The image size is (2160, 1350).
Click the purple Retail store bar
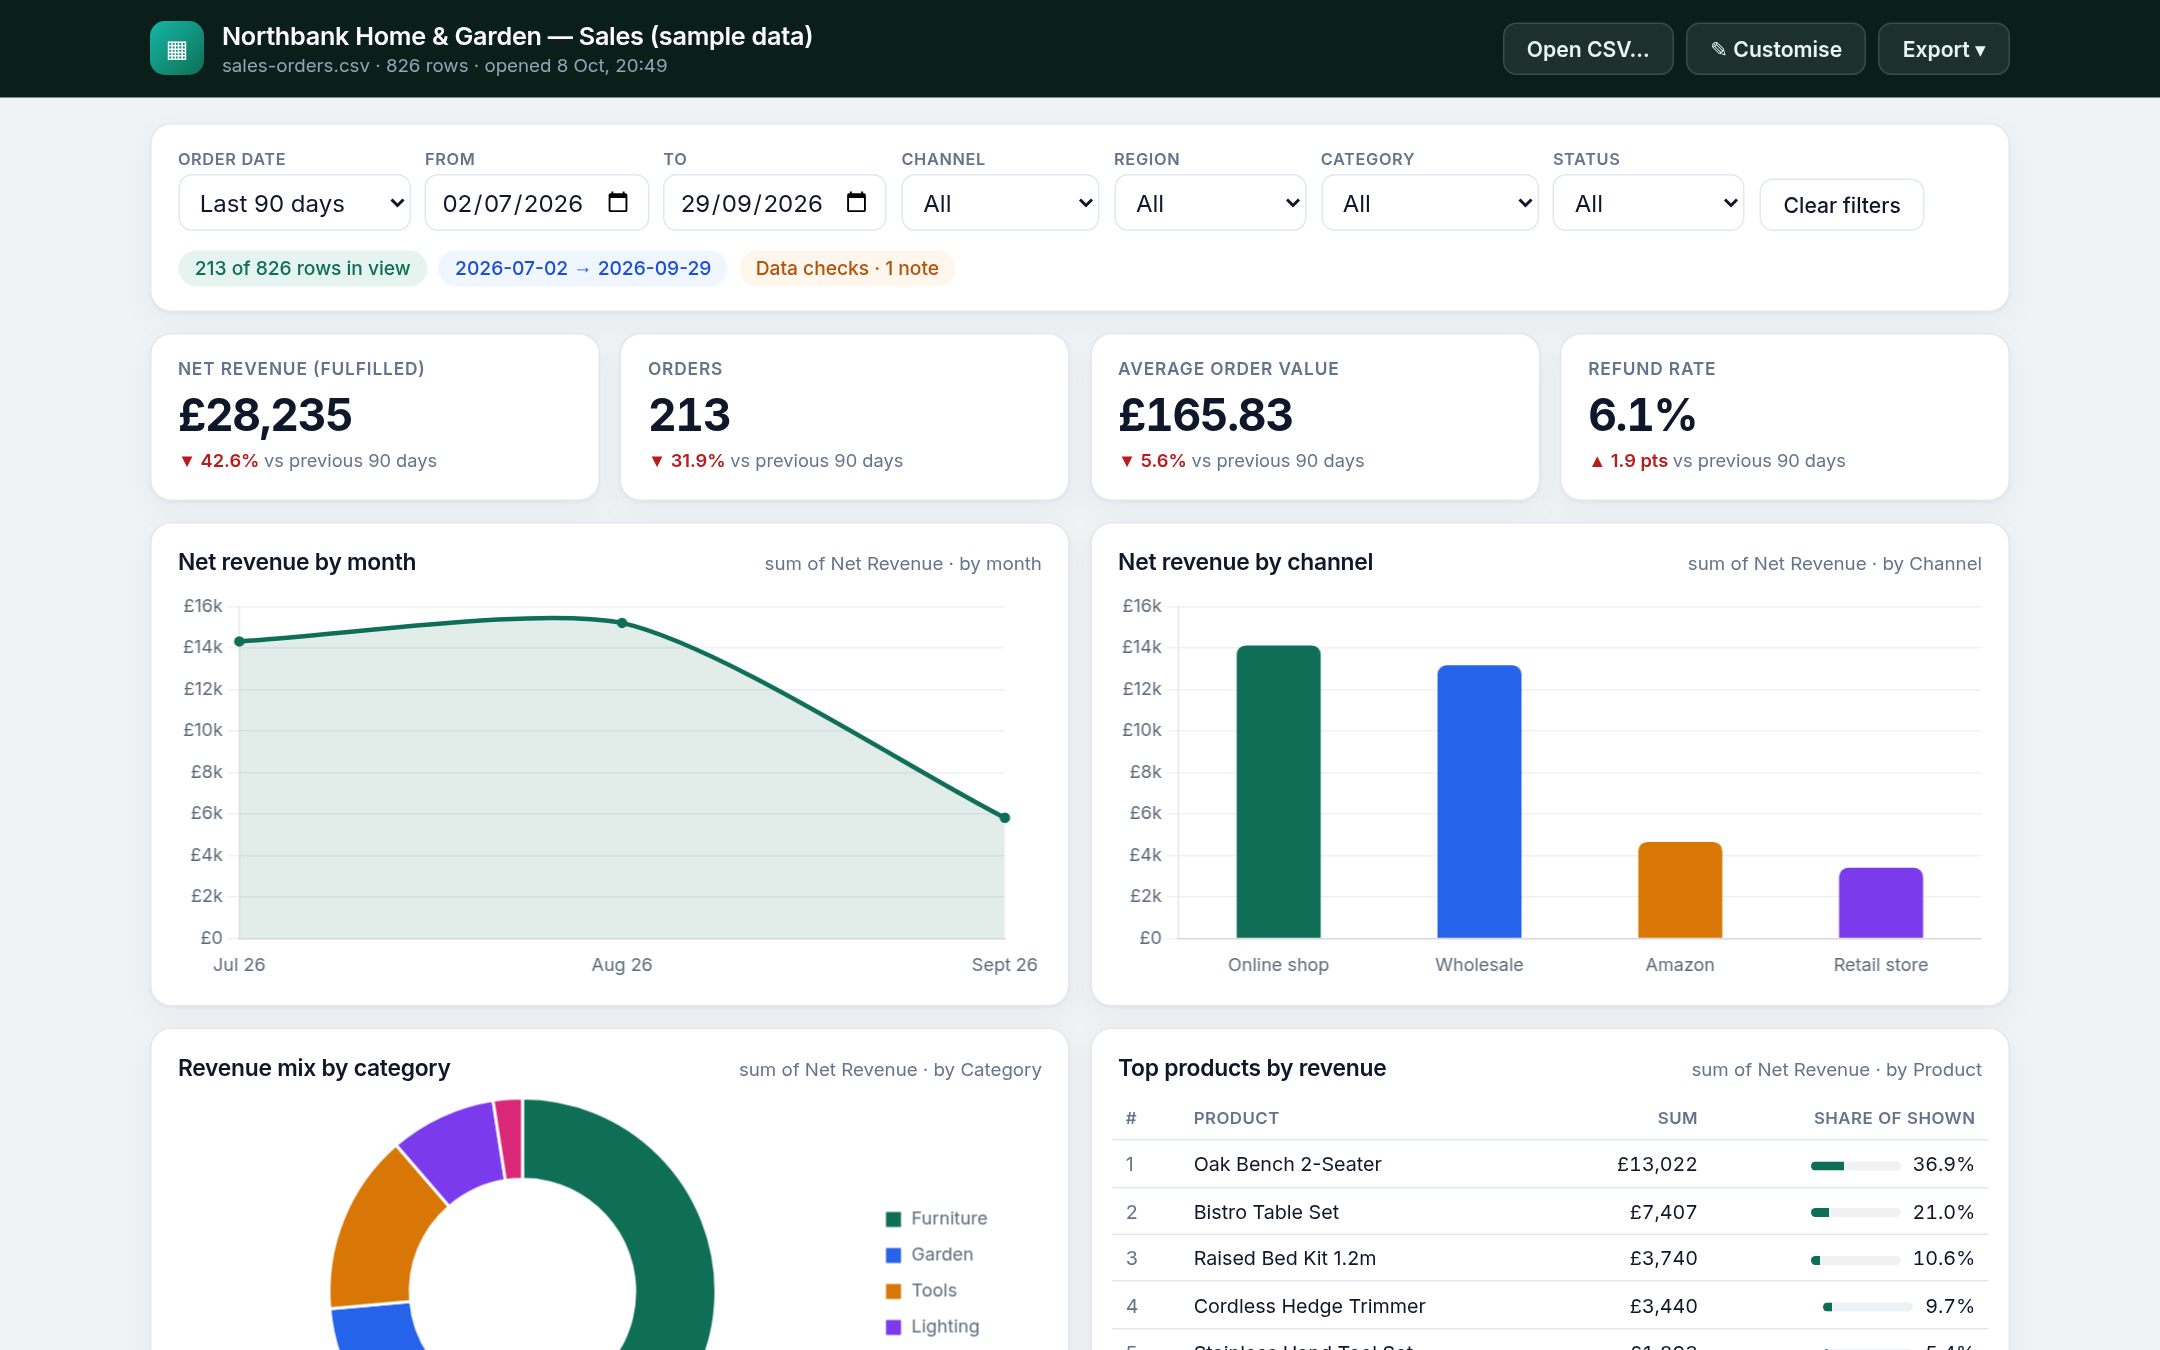(1881, 903)
